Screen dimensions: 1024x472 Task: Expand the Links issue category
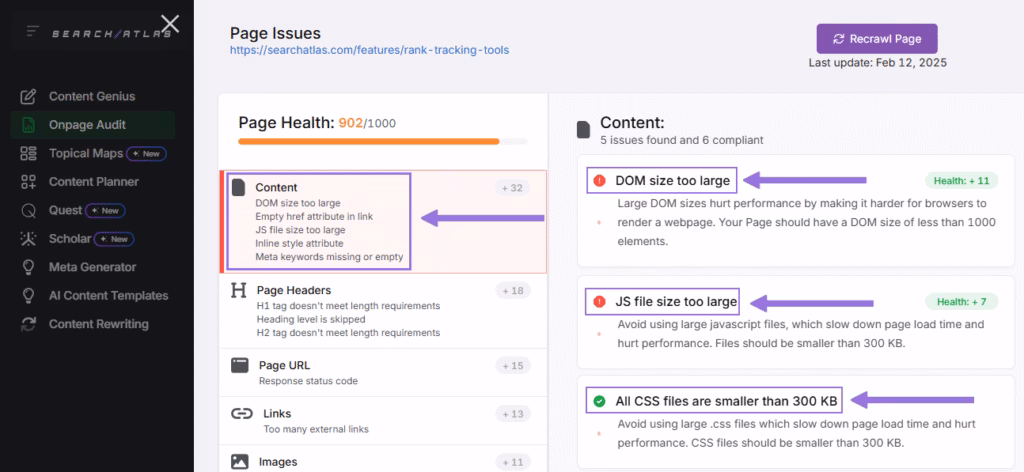coord(277,413)
